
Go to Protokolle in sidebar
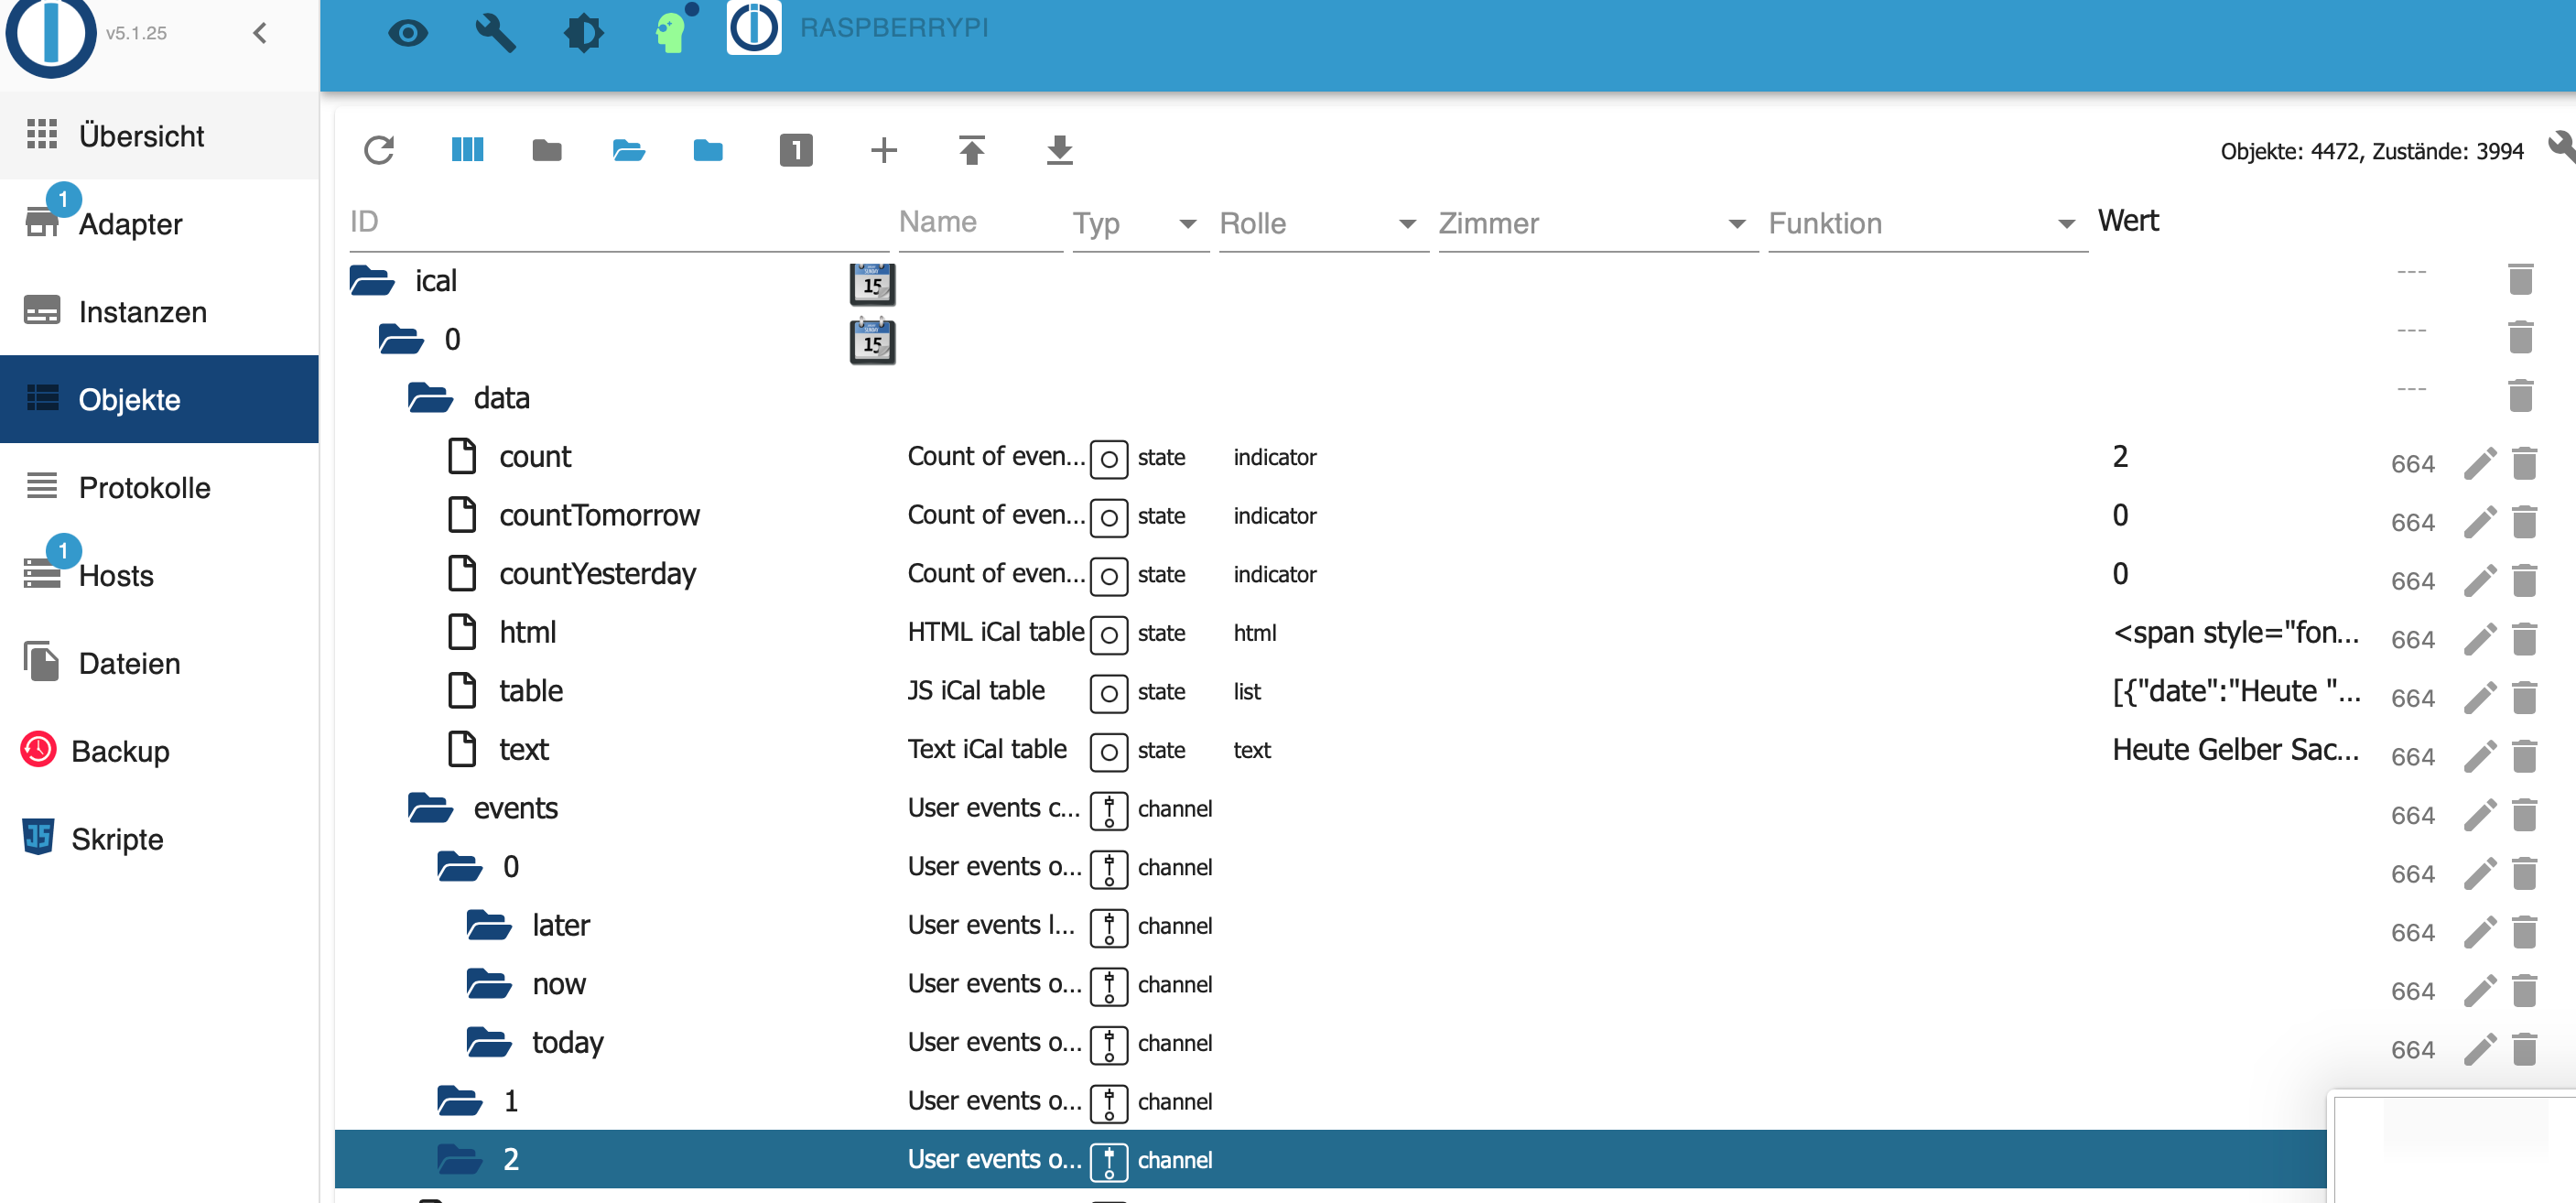144,487
